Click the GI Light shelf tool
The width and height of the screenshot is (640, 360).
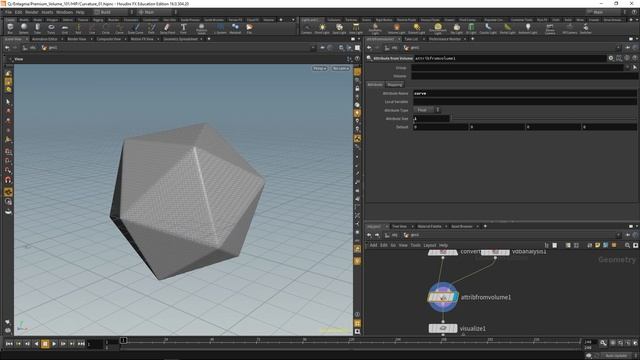471,29
